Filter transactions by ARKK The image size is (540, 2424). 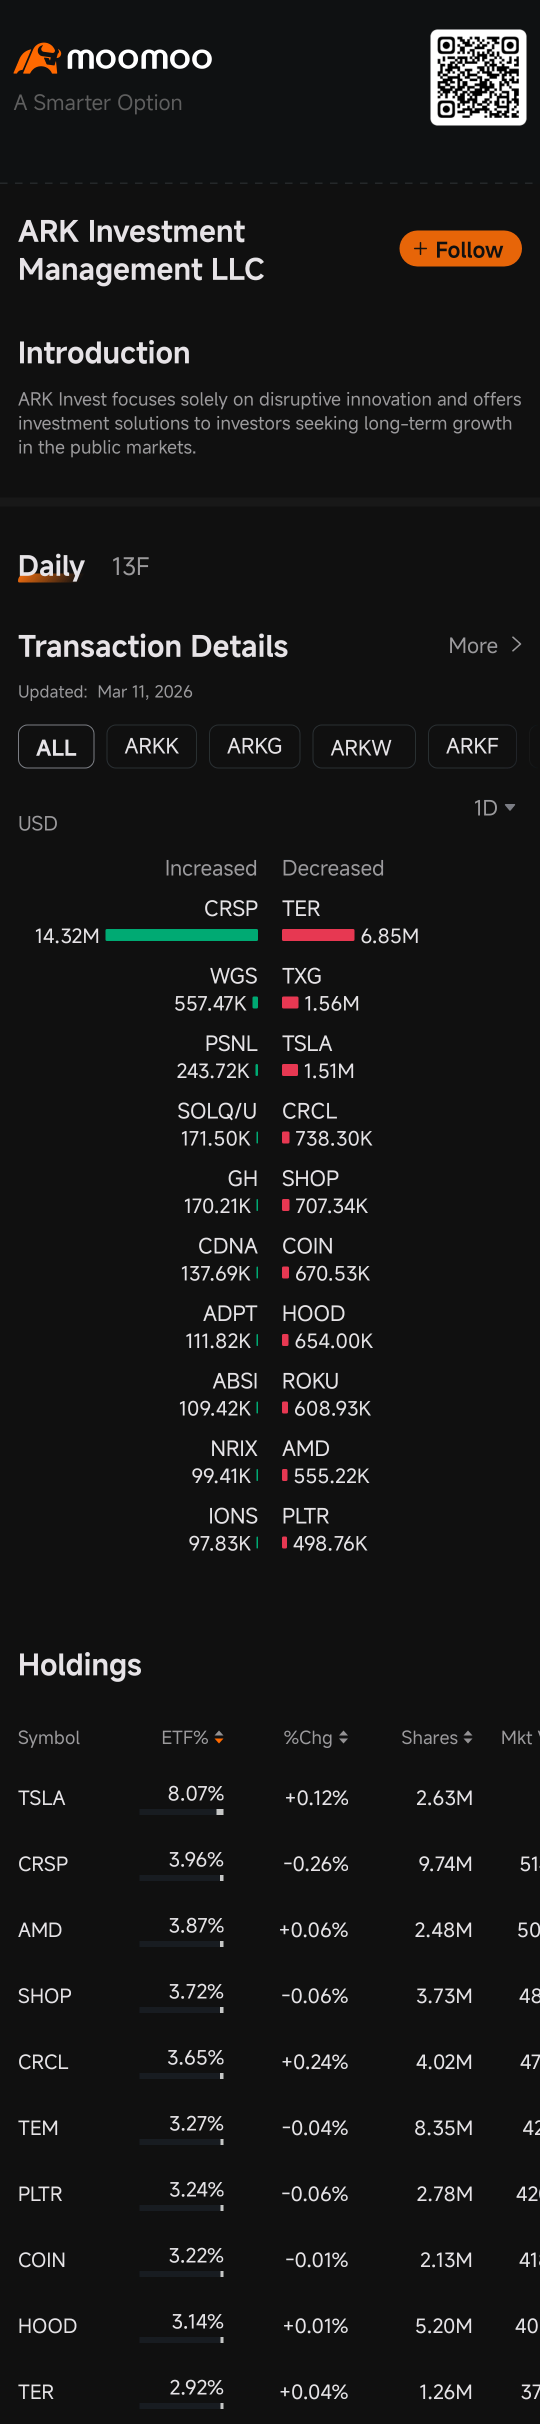point(152,747)
